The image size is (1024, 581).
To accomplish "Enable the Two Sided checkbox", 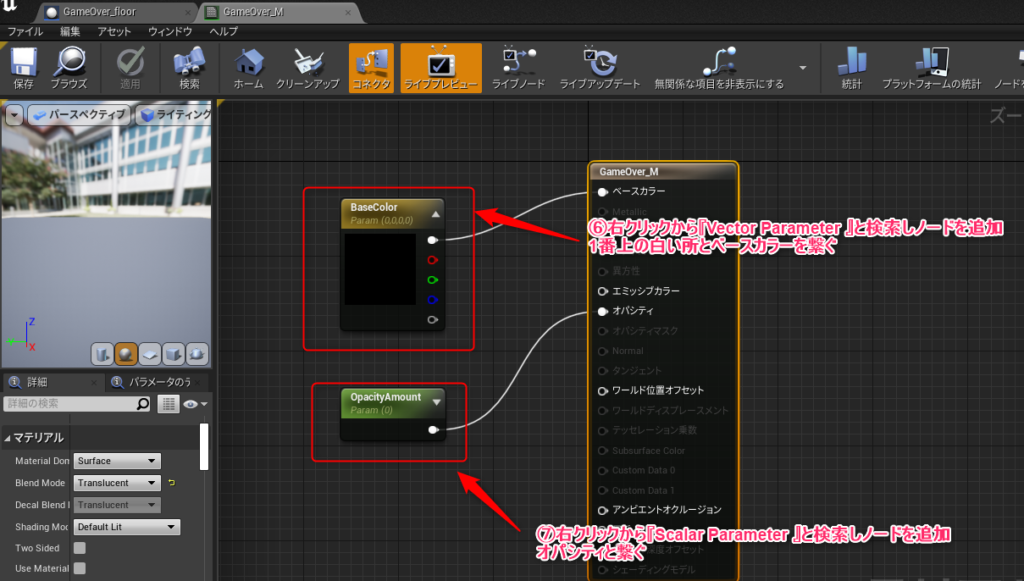I will (80, 548).
